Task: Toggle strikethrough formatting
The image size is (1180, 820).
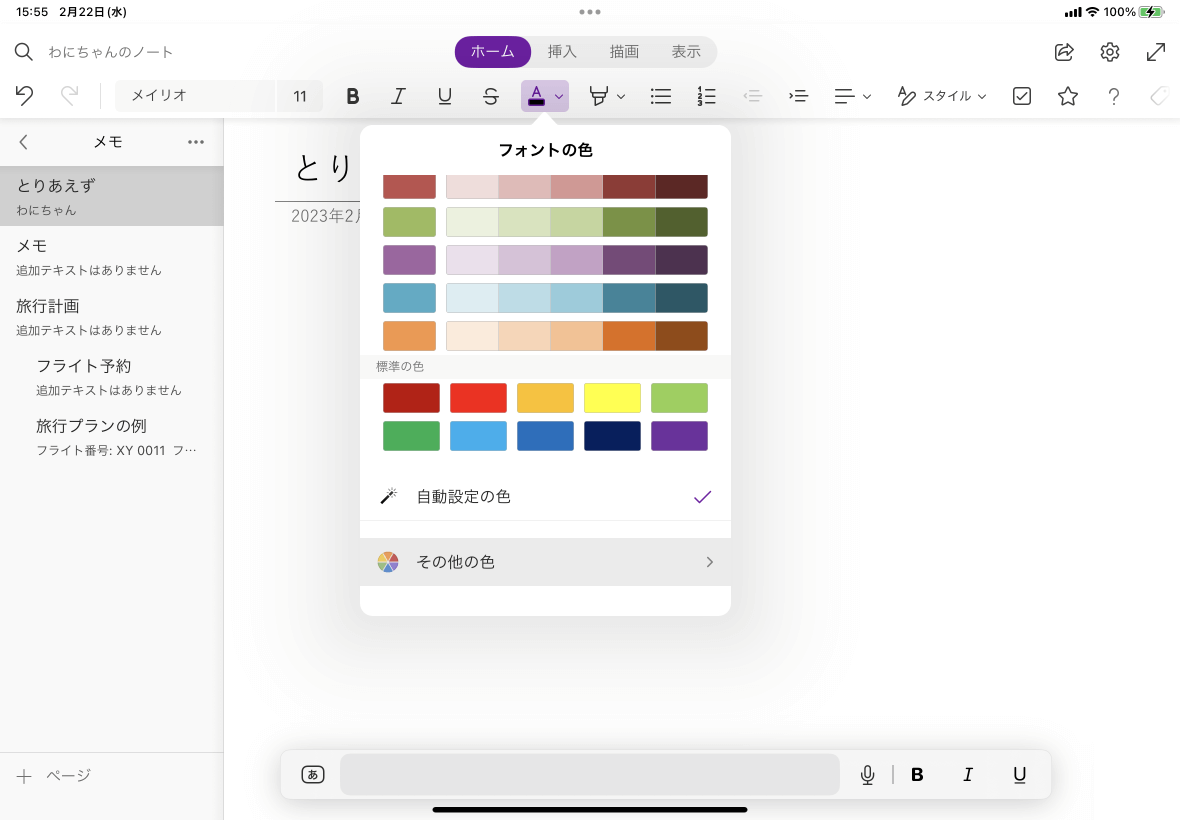Action: tap(491, 96)
